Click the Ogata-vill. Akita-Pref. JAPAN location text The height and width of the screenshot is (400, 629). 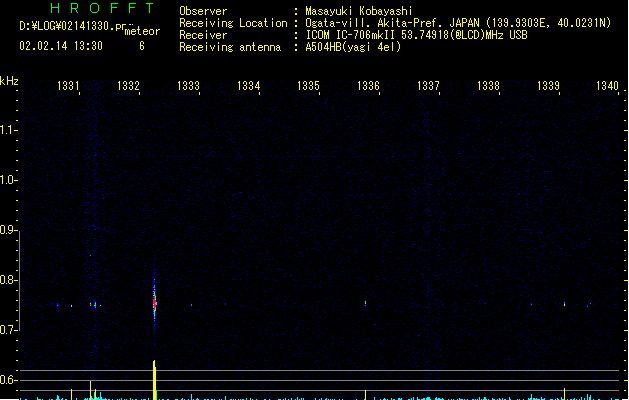point(392,23)
